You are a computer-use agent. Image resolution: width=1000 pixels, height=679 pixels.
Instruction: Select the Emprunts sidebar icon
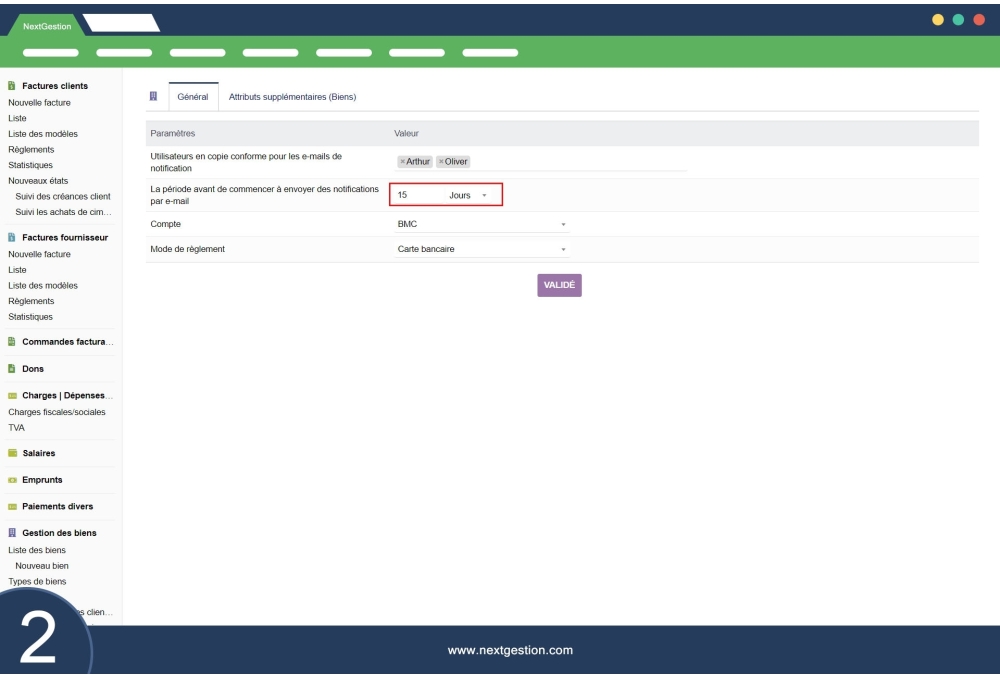pos(14,481)
